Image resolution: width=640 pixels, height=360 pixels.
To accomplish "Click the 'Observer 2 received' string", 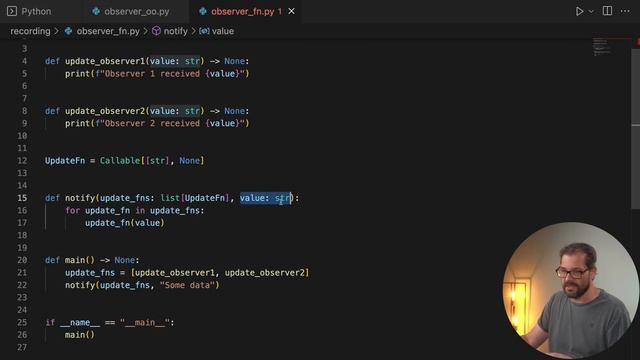I will [x=152, y=123].
